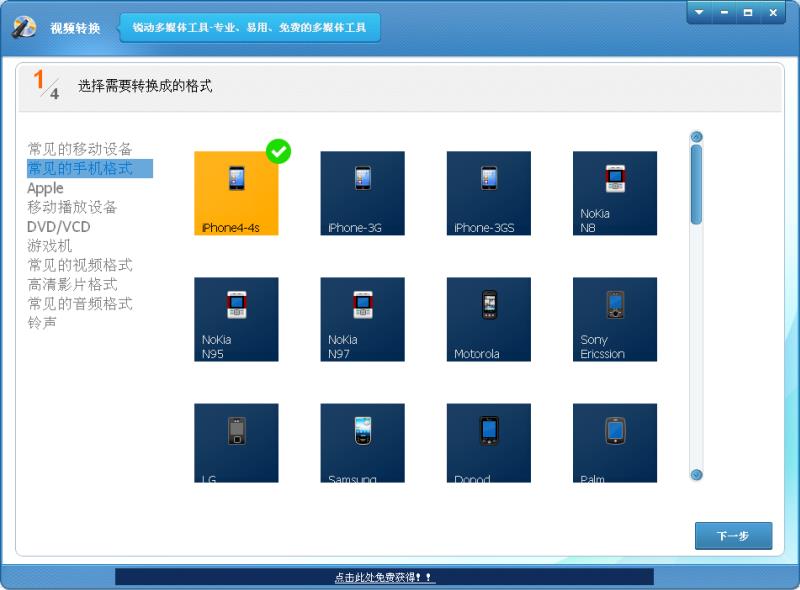The width and height of the screenshot is (800, 590).
Task: Select the iPhone4-4s format tile
Action: pyautogui.click(x=236, y=193)
